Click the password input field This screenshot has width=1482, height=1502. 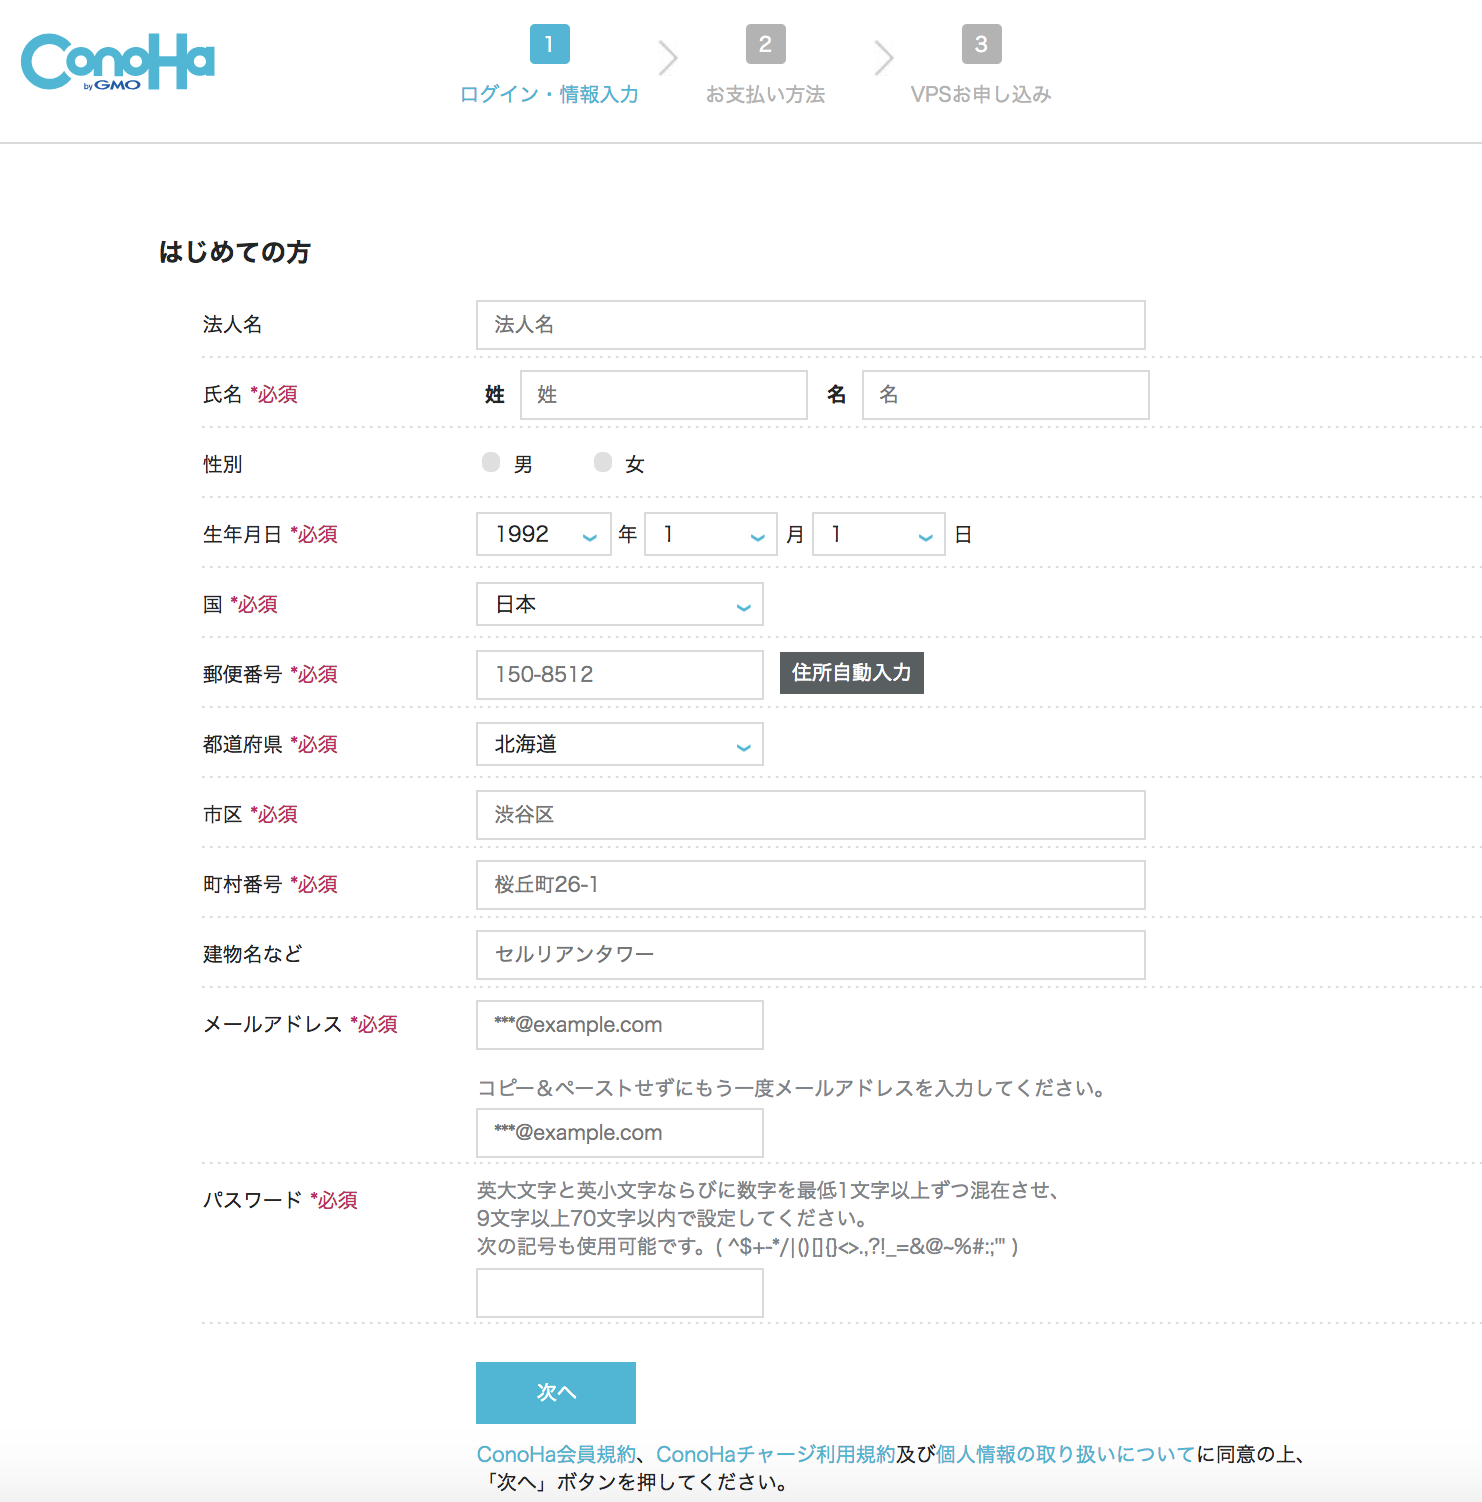tap(619, 1293)
